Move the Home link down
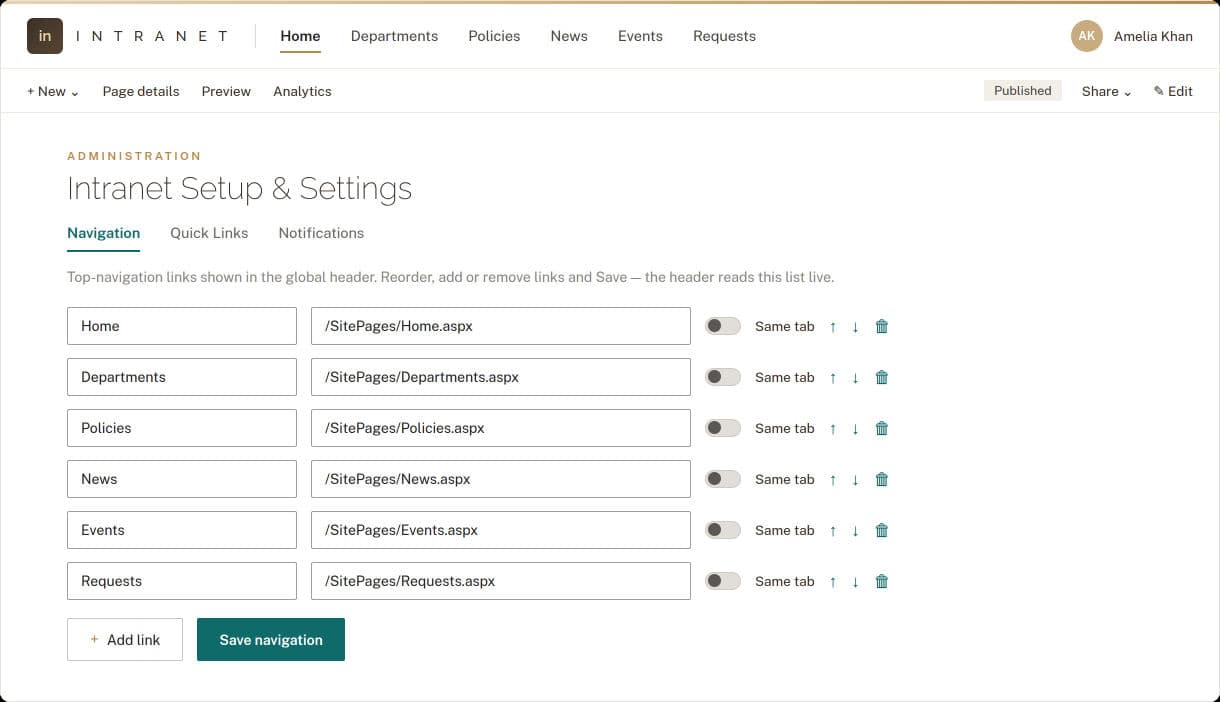 [855, 326]
